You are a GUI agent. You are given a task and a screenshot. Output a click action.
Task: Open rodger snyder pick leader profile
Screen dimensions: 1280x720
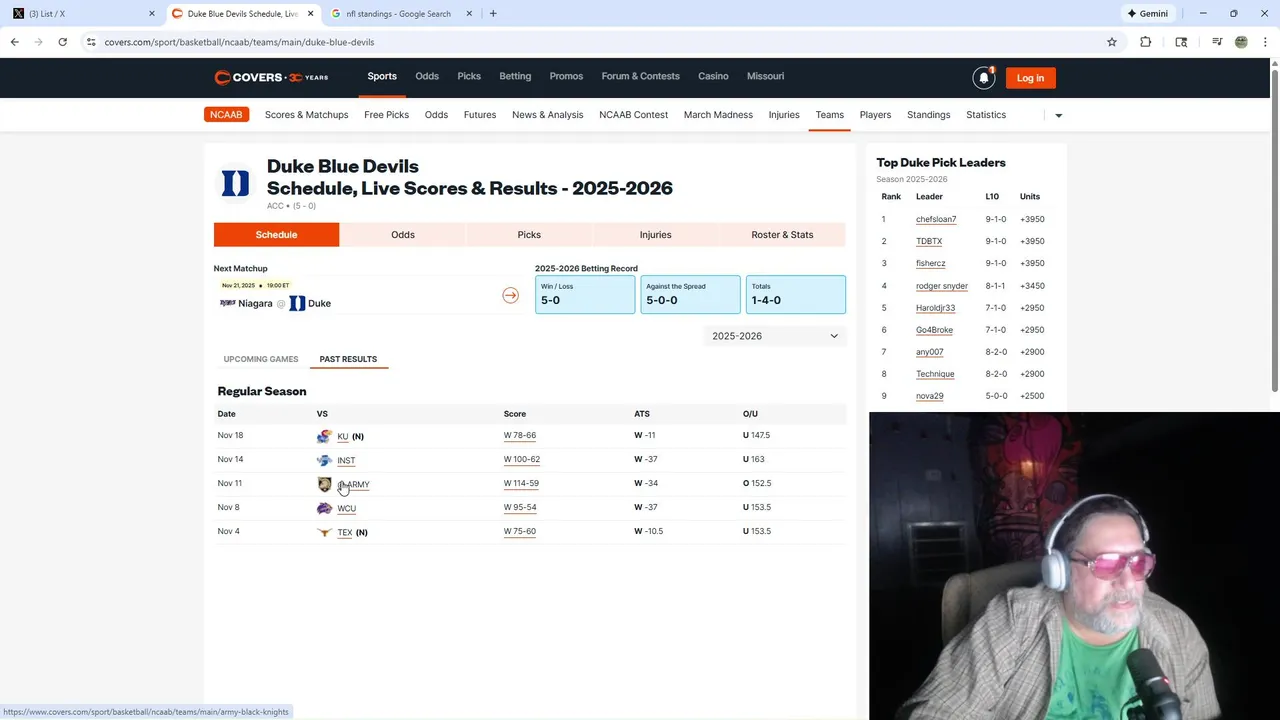[x=942, y=286]
